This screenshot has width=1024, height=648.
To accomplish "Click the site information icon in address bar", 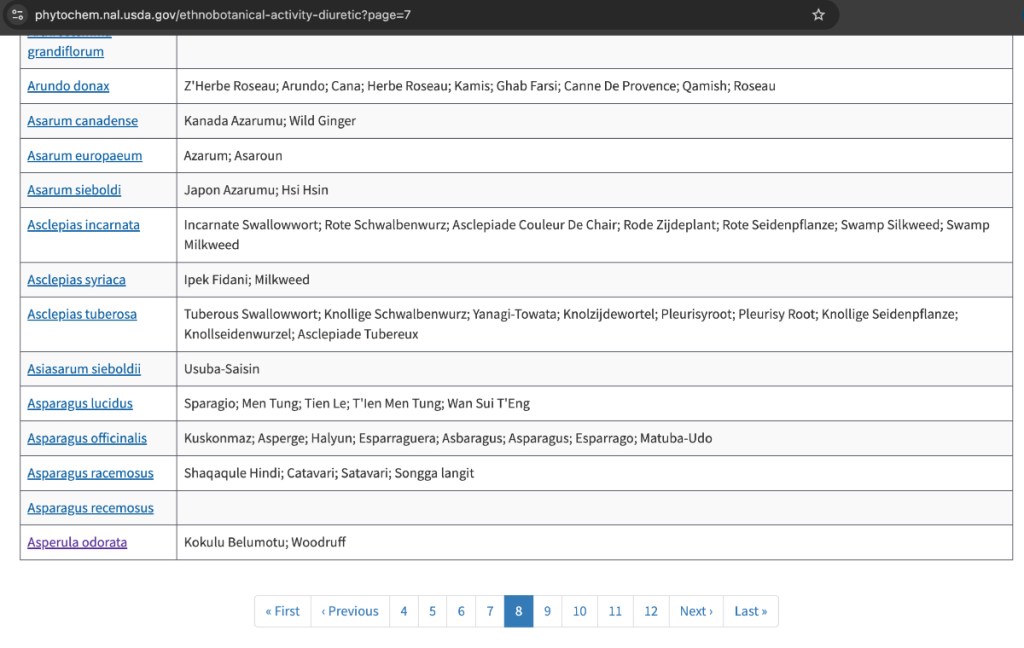I will [17, 15].
